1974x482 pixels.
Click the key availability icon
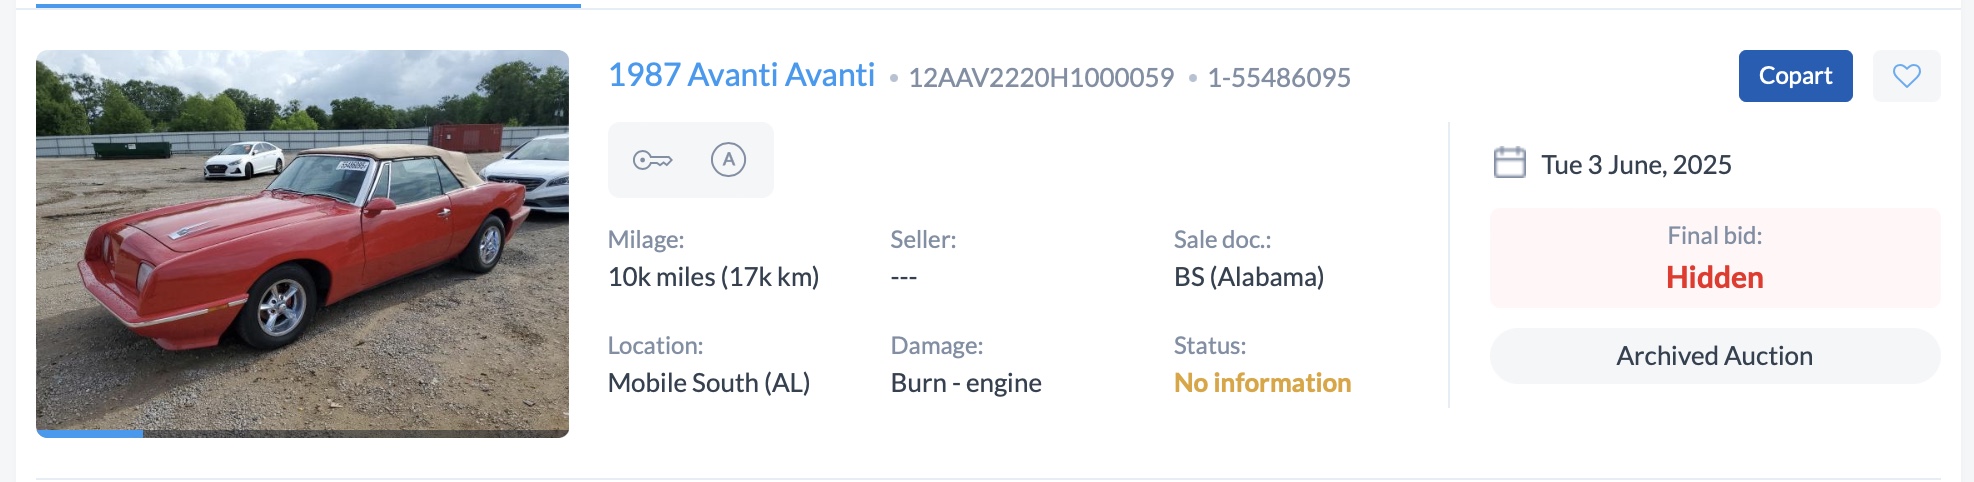click(x=652, y=160)
